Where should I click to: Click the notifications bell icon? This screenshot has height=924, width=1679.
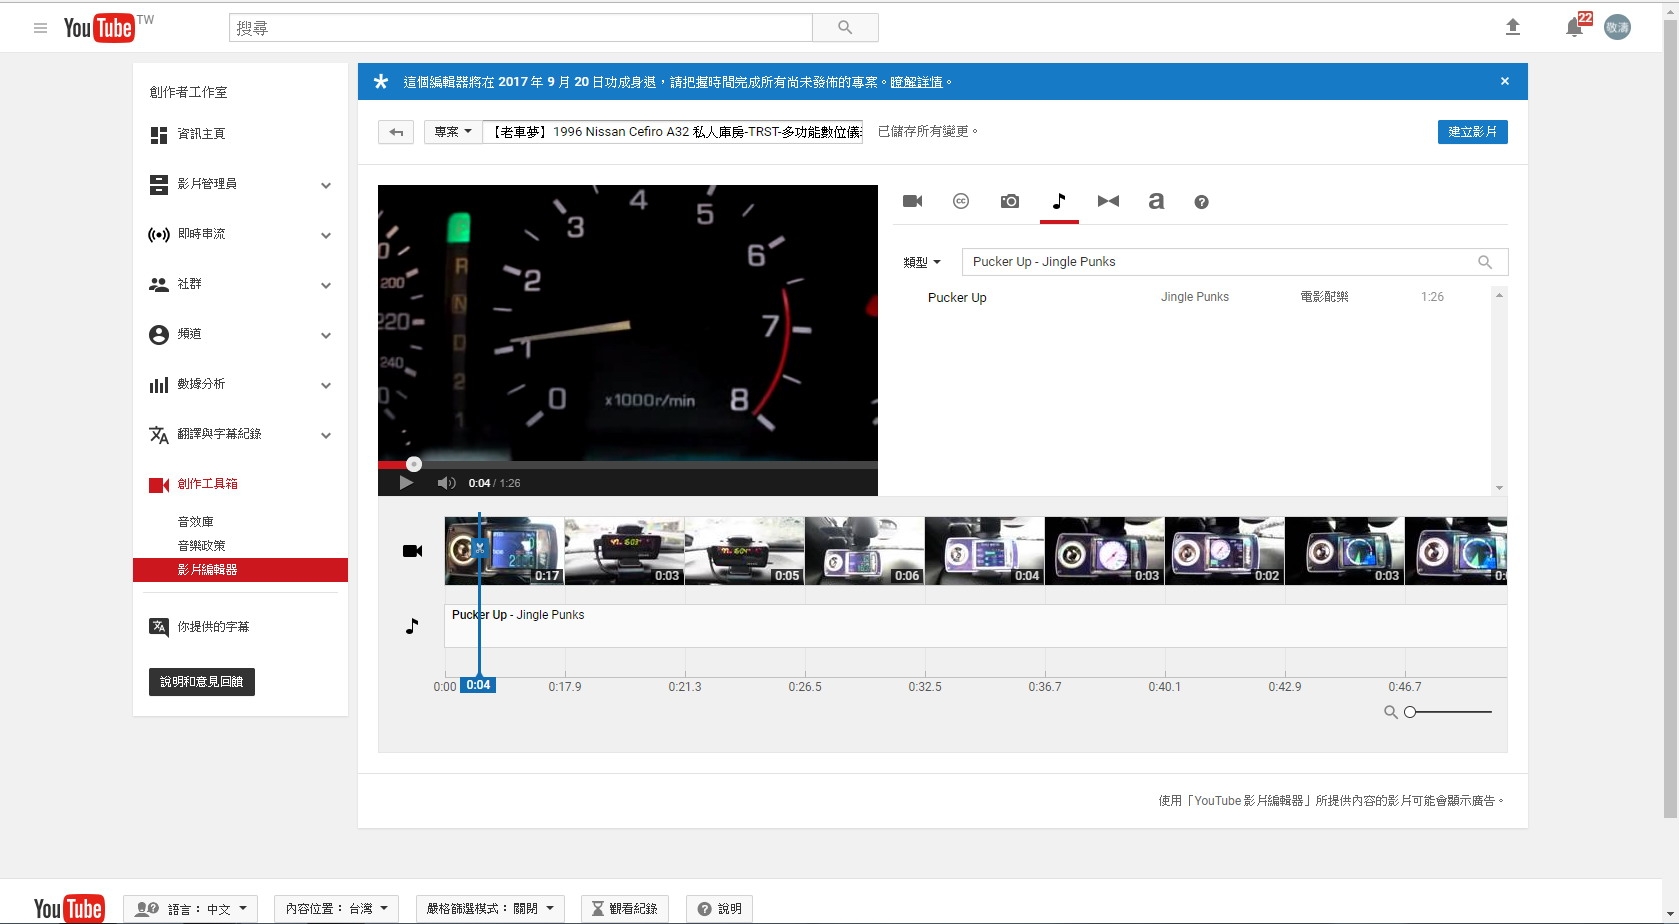pos(1574,27)
